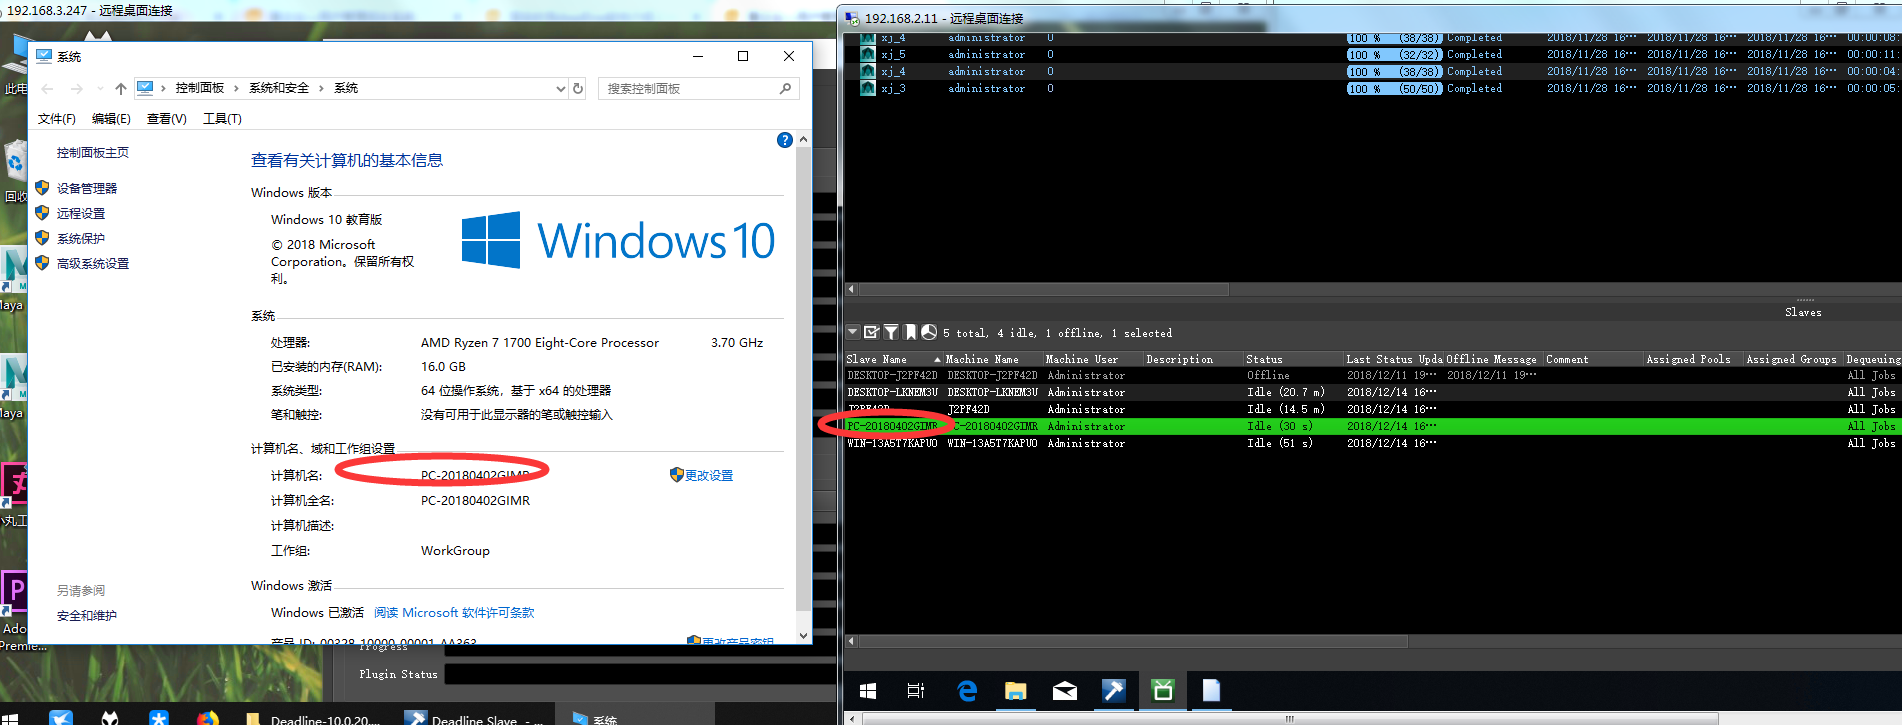Launch Edge browser from the remote taskbar
Image resolution: width=1902 pixels, height=725 pixels.
967,690
